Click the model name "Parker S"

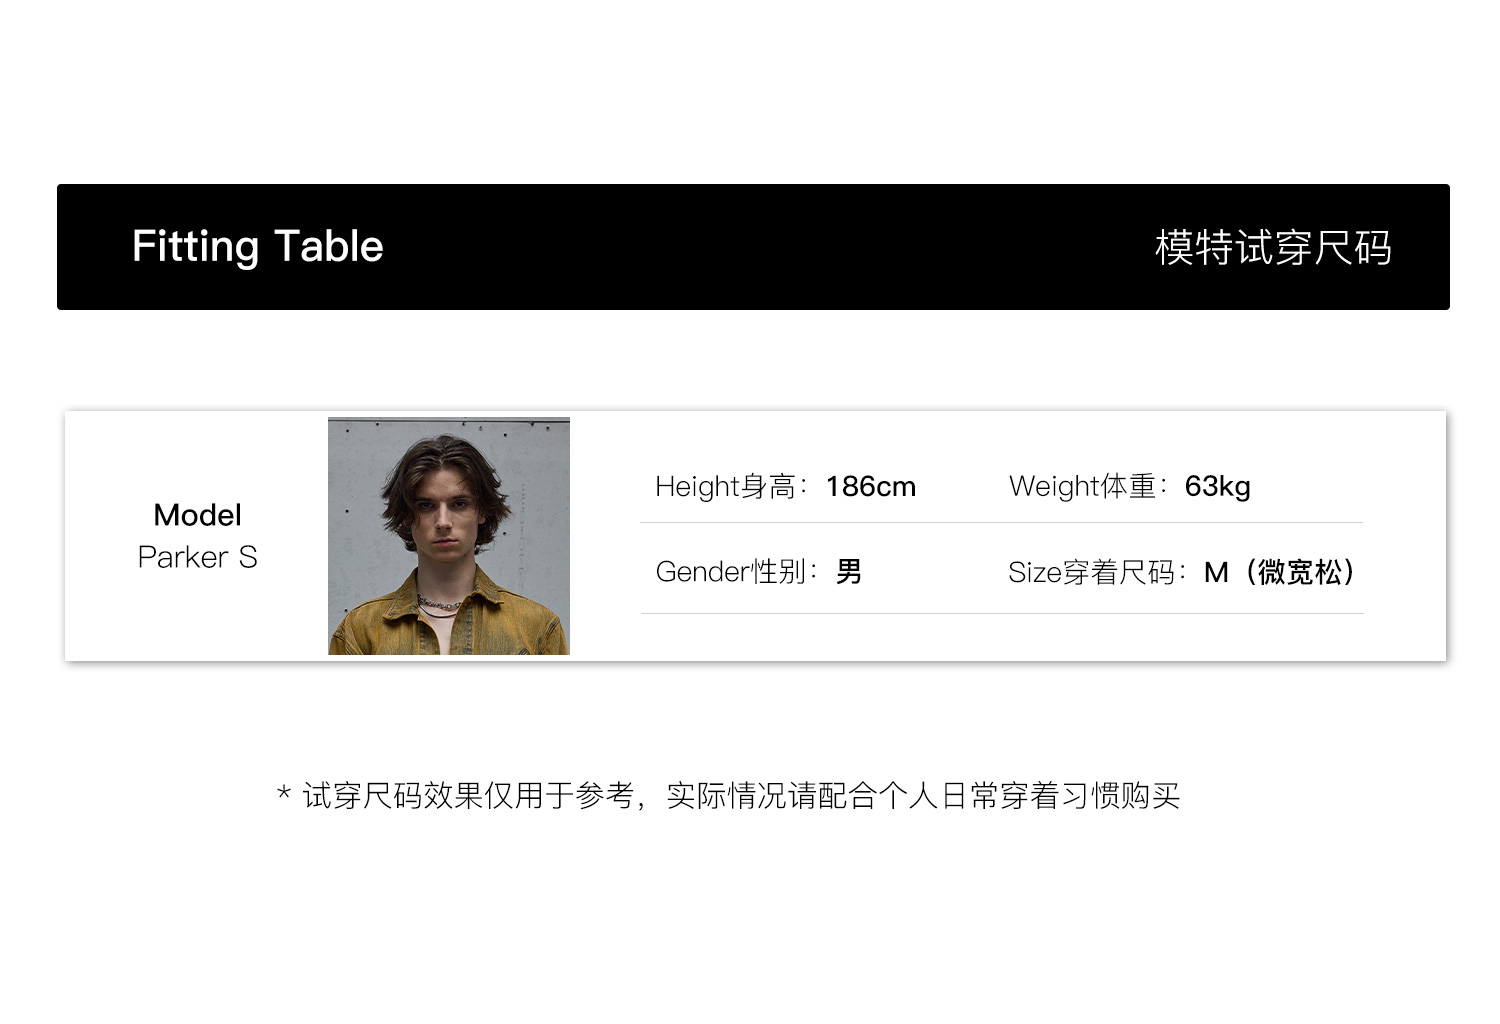198,557
